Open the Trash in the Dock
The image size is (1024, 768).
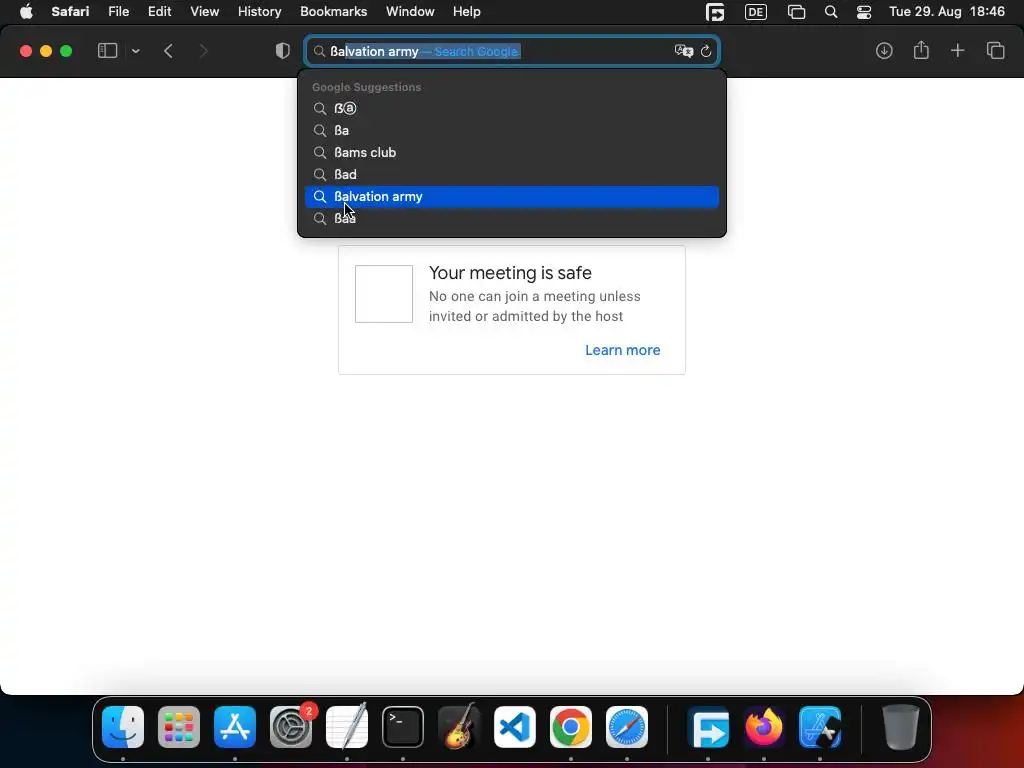(x=901, y=727)
